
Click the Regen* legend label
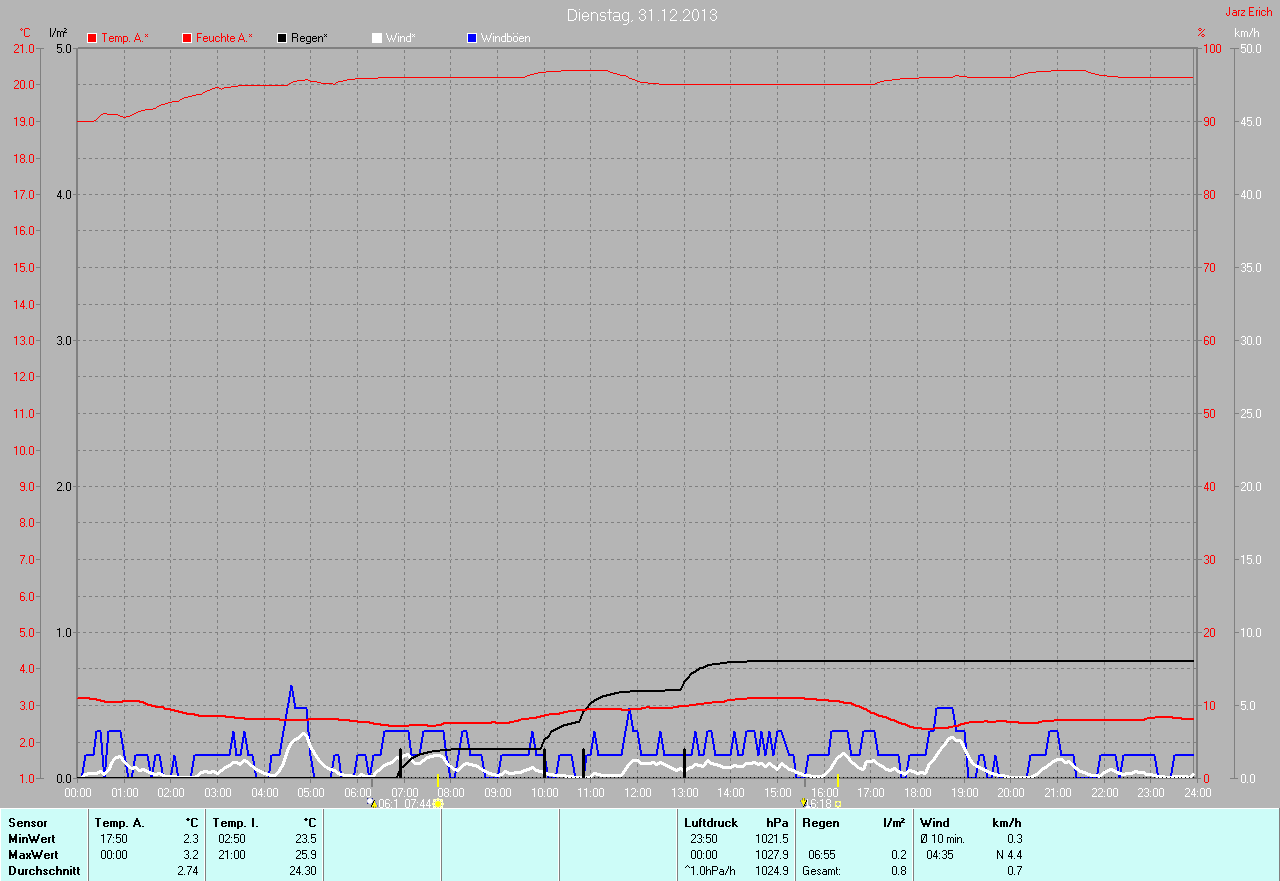[310, 38]
